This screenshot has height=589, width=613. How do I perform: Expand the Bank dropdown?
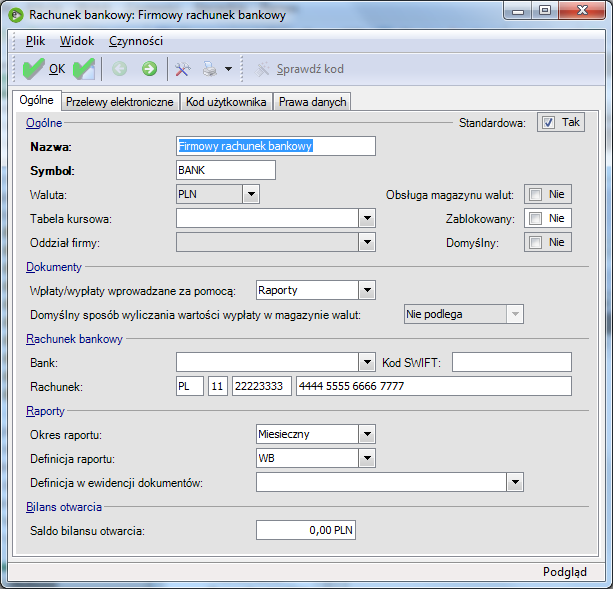[367, 362]
